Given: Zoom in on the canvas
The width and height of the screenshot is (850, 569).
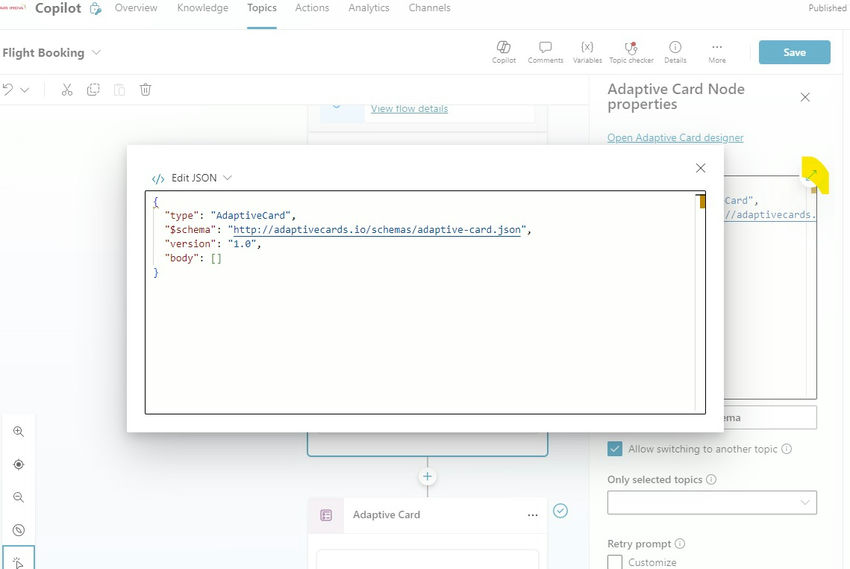Looking at the screenshot, I should point(18,431).
